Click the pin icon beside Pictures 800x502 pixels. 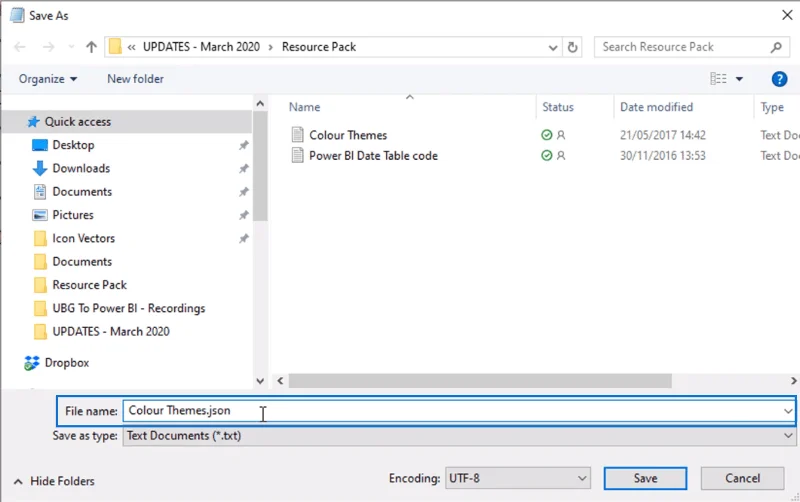(244, 215)
